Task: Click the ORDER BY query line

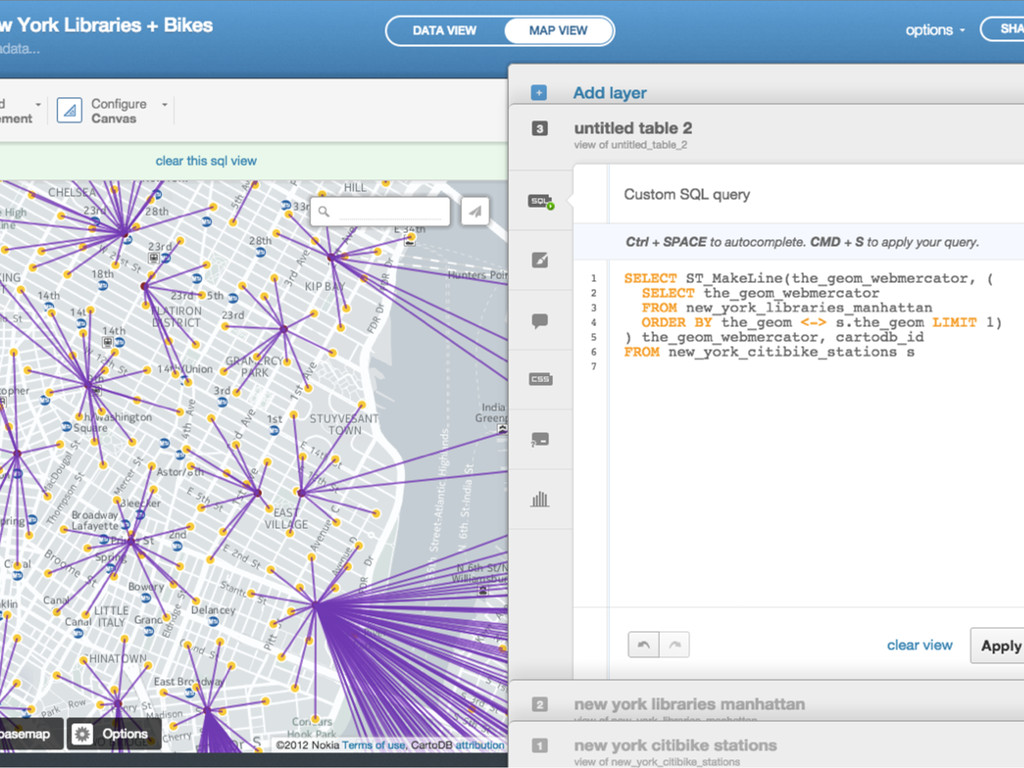Action: (x=822, y=323)
